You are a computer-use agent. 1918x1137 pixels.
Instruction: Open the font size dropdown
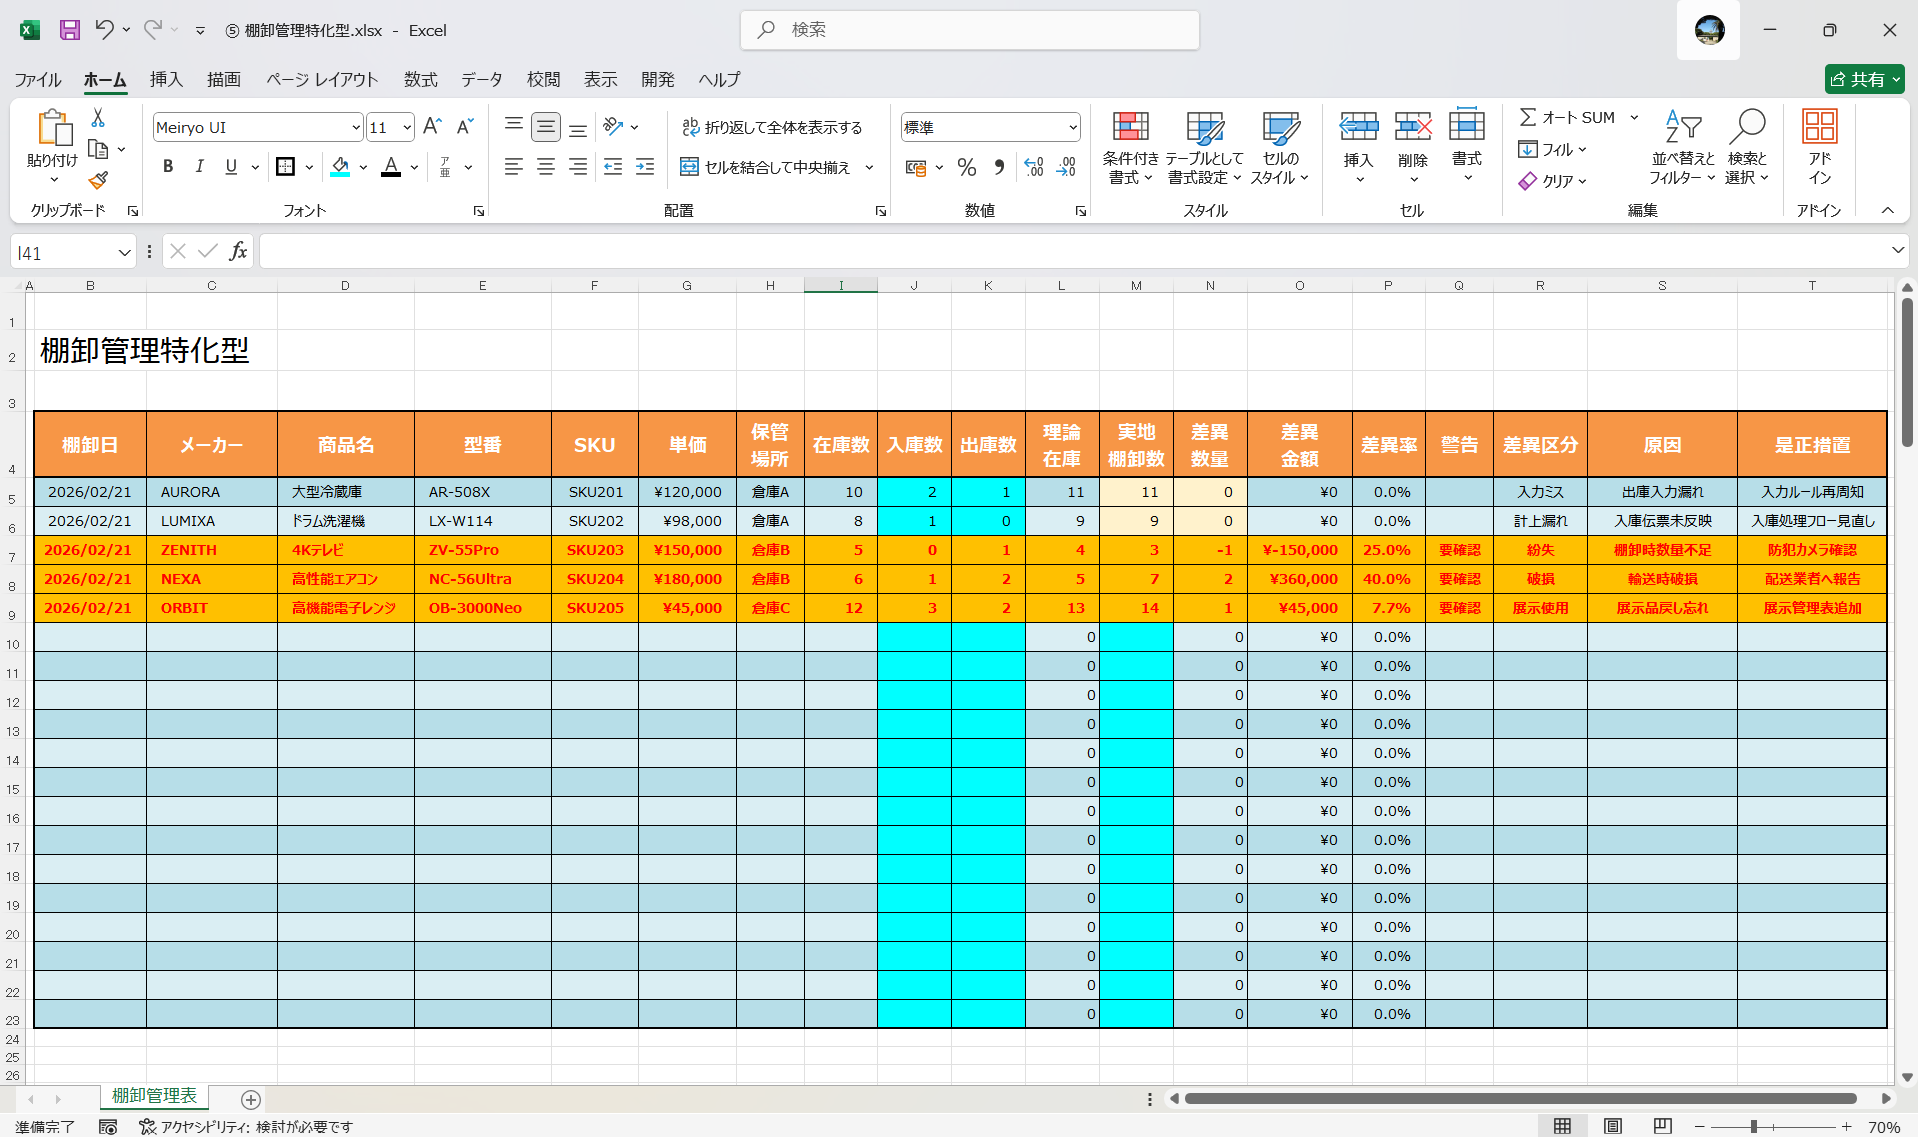point(406,127)
